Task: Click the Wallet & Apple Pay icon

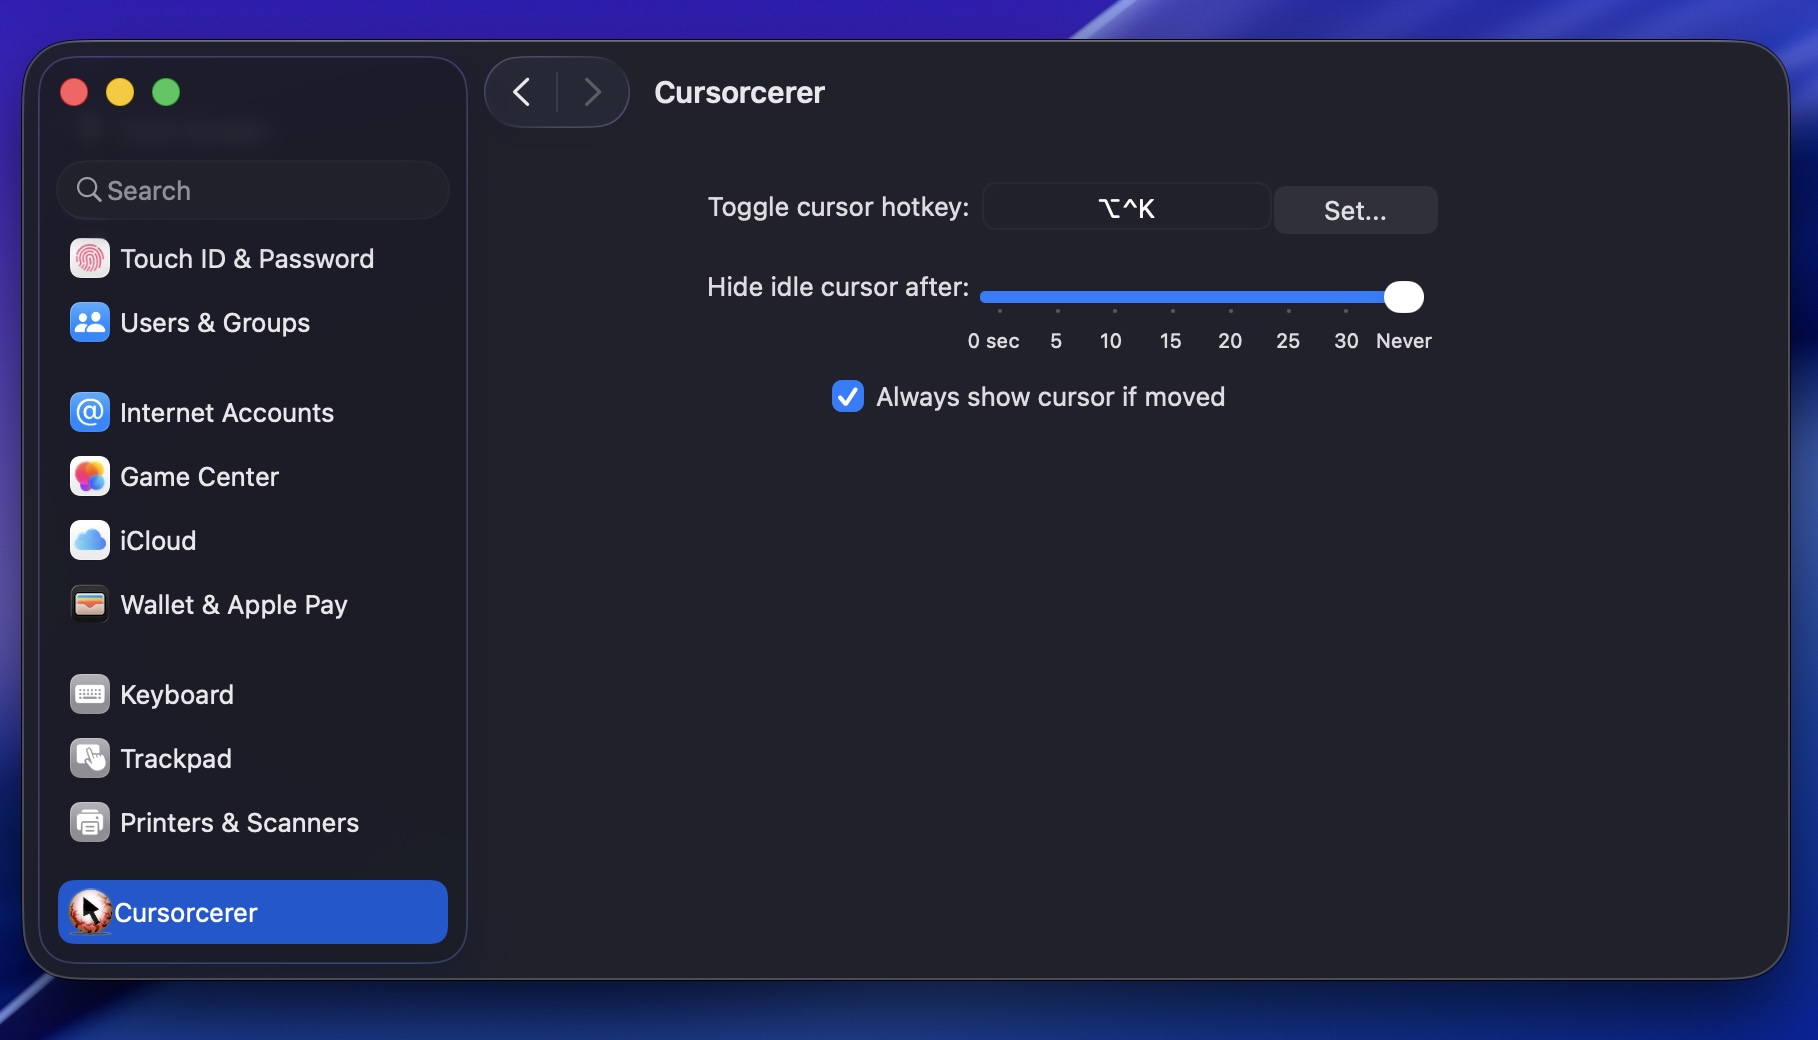Action: coord(89,605)
